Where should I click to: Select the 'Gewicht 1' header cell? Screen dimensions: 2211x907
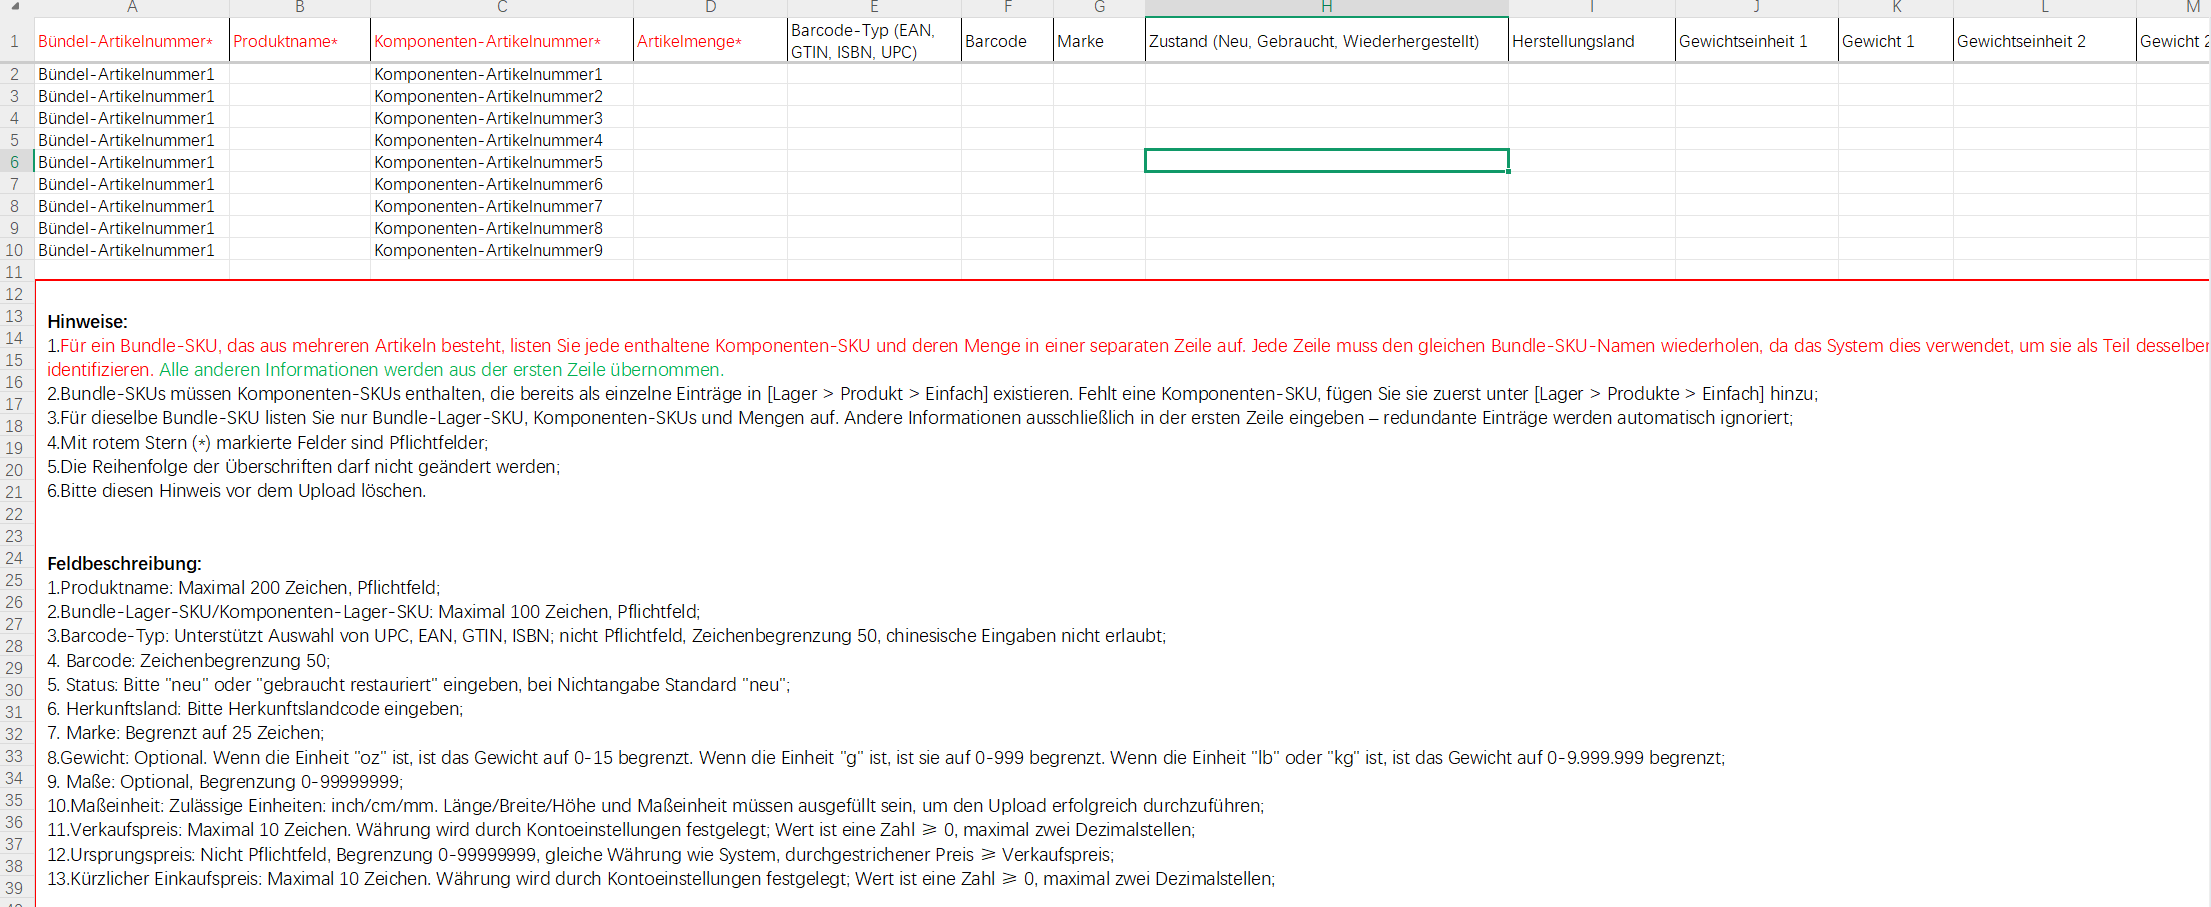click(1895, 41)
